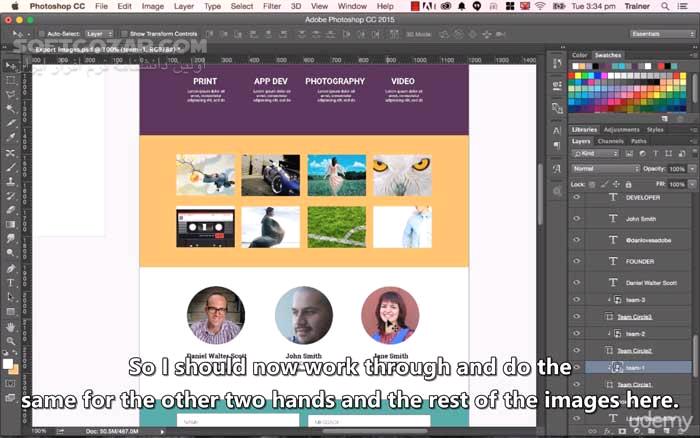Hide the John Smith text layer

577,219
